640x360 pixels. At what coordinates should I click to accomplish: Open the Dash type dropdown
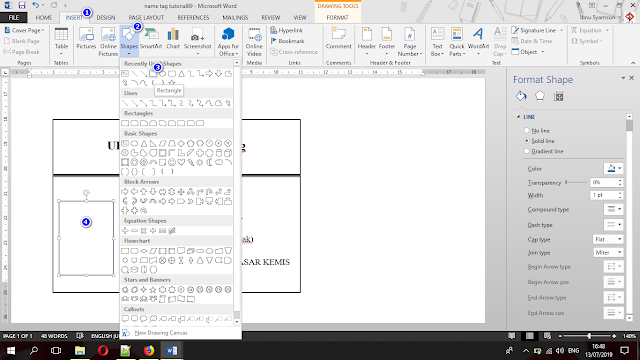(x=613, y=224)
